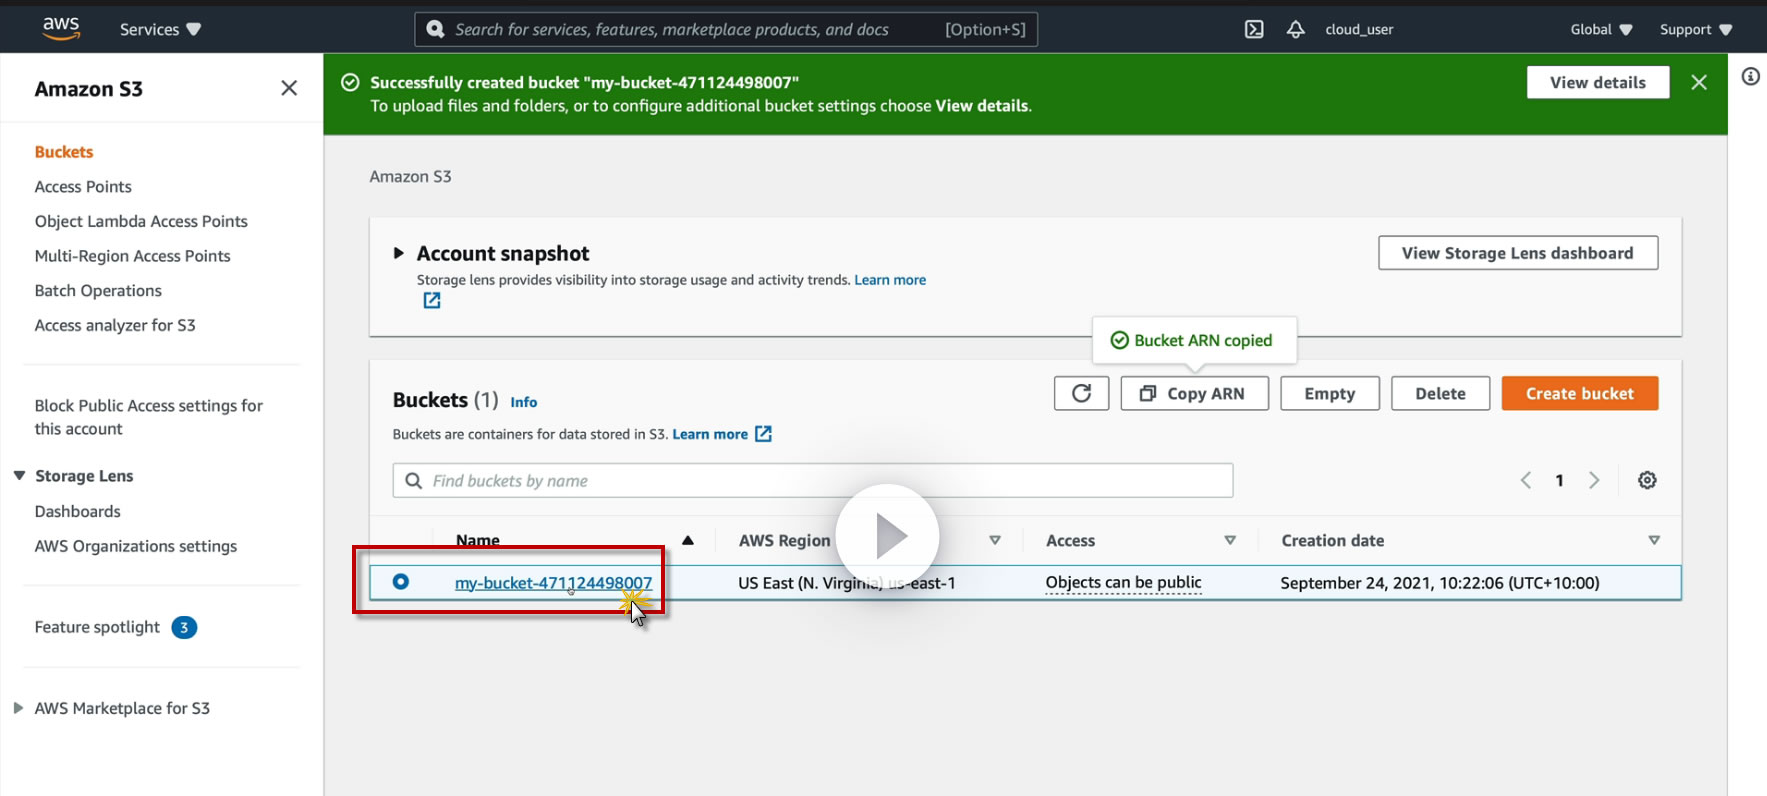Click the Create bucket button
Screen dimensions: 1767x796
click(1580, 393)
